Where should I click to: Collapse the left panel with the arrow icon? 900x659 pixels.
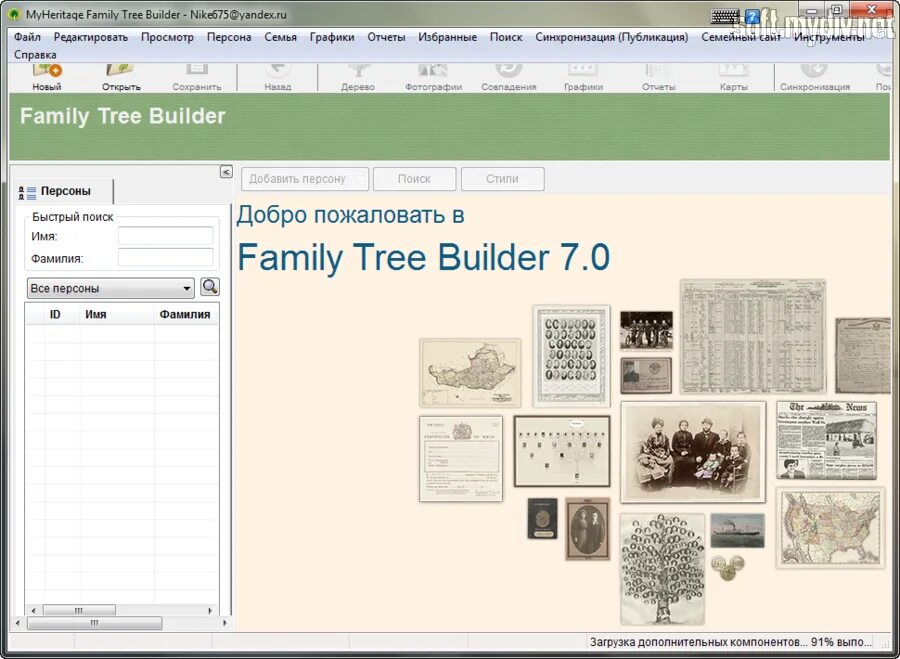[226, 172]
